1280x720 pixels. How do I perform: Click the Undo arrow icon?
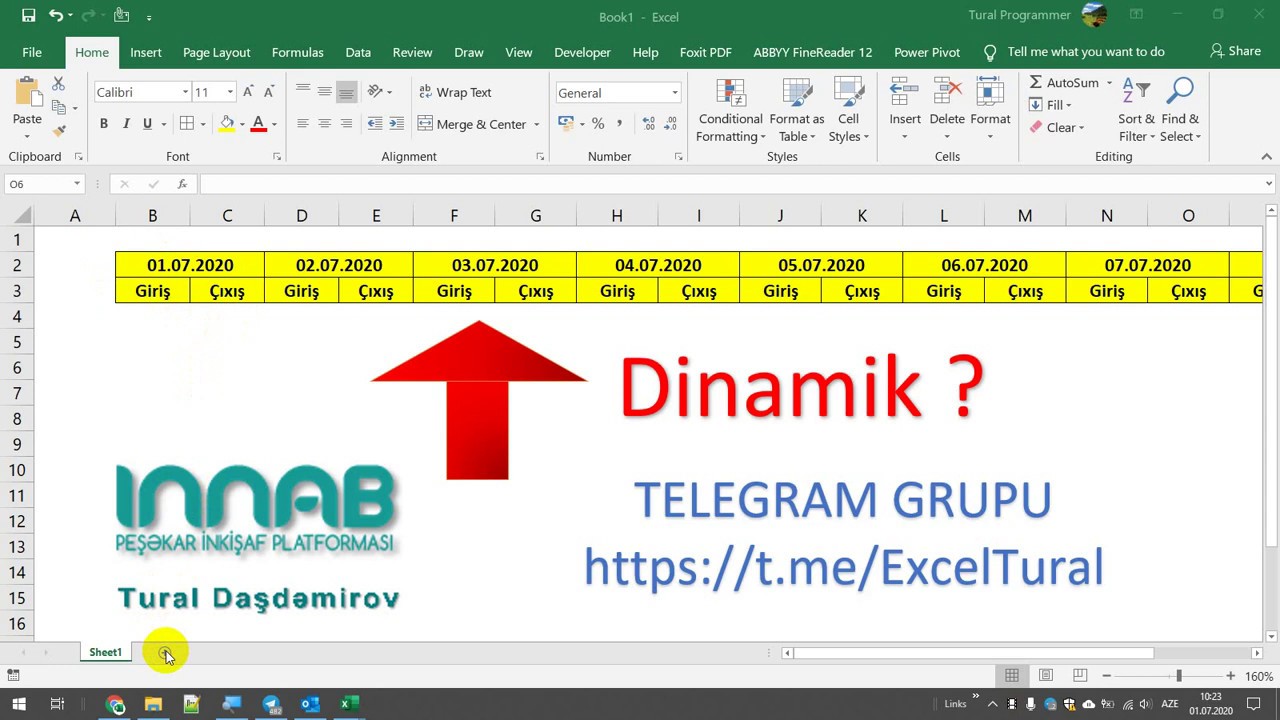pos(56,16)
